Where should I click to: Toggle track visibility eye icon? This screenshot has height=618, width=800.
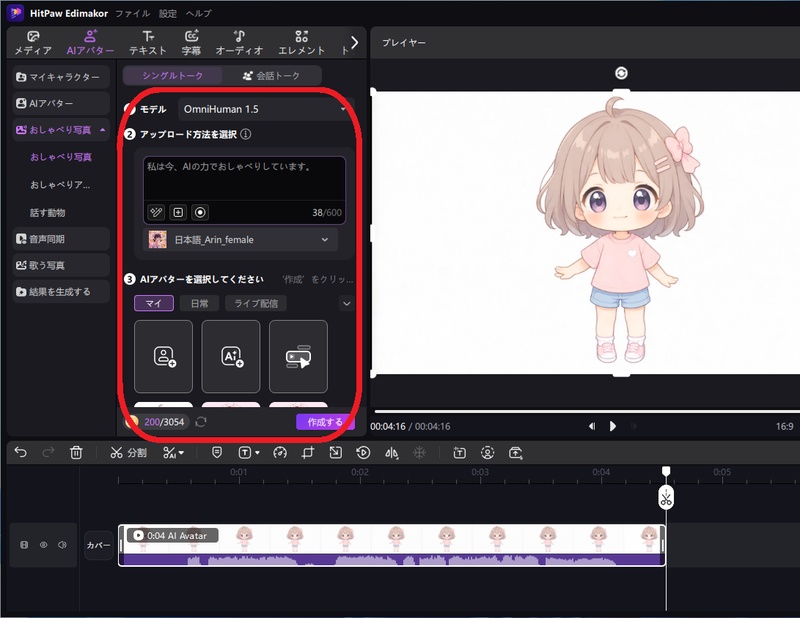[x=43, y=545]
